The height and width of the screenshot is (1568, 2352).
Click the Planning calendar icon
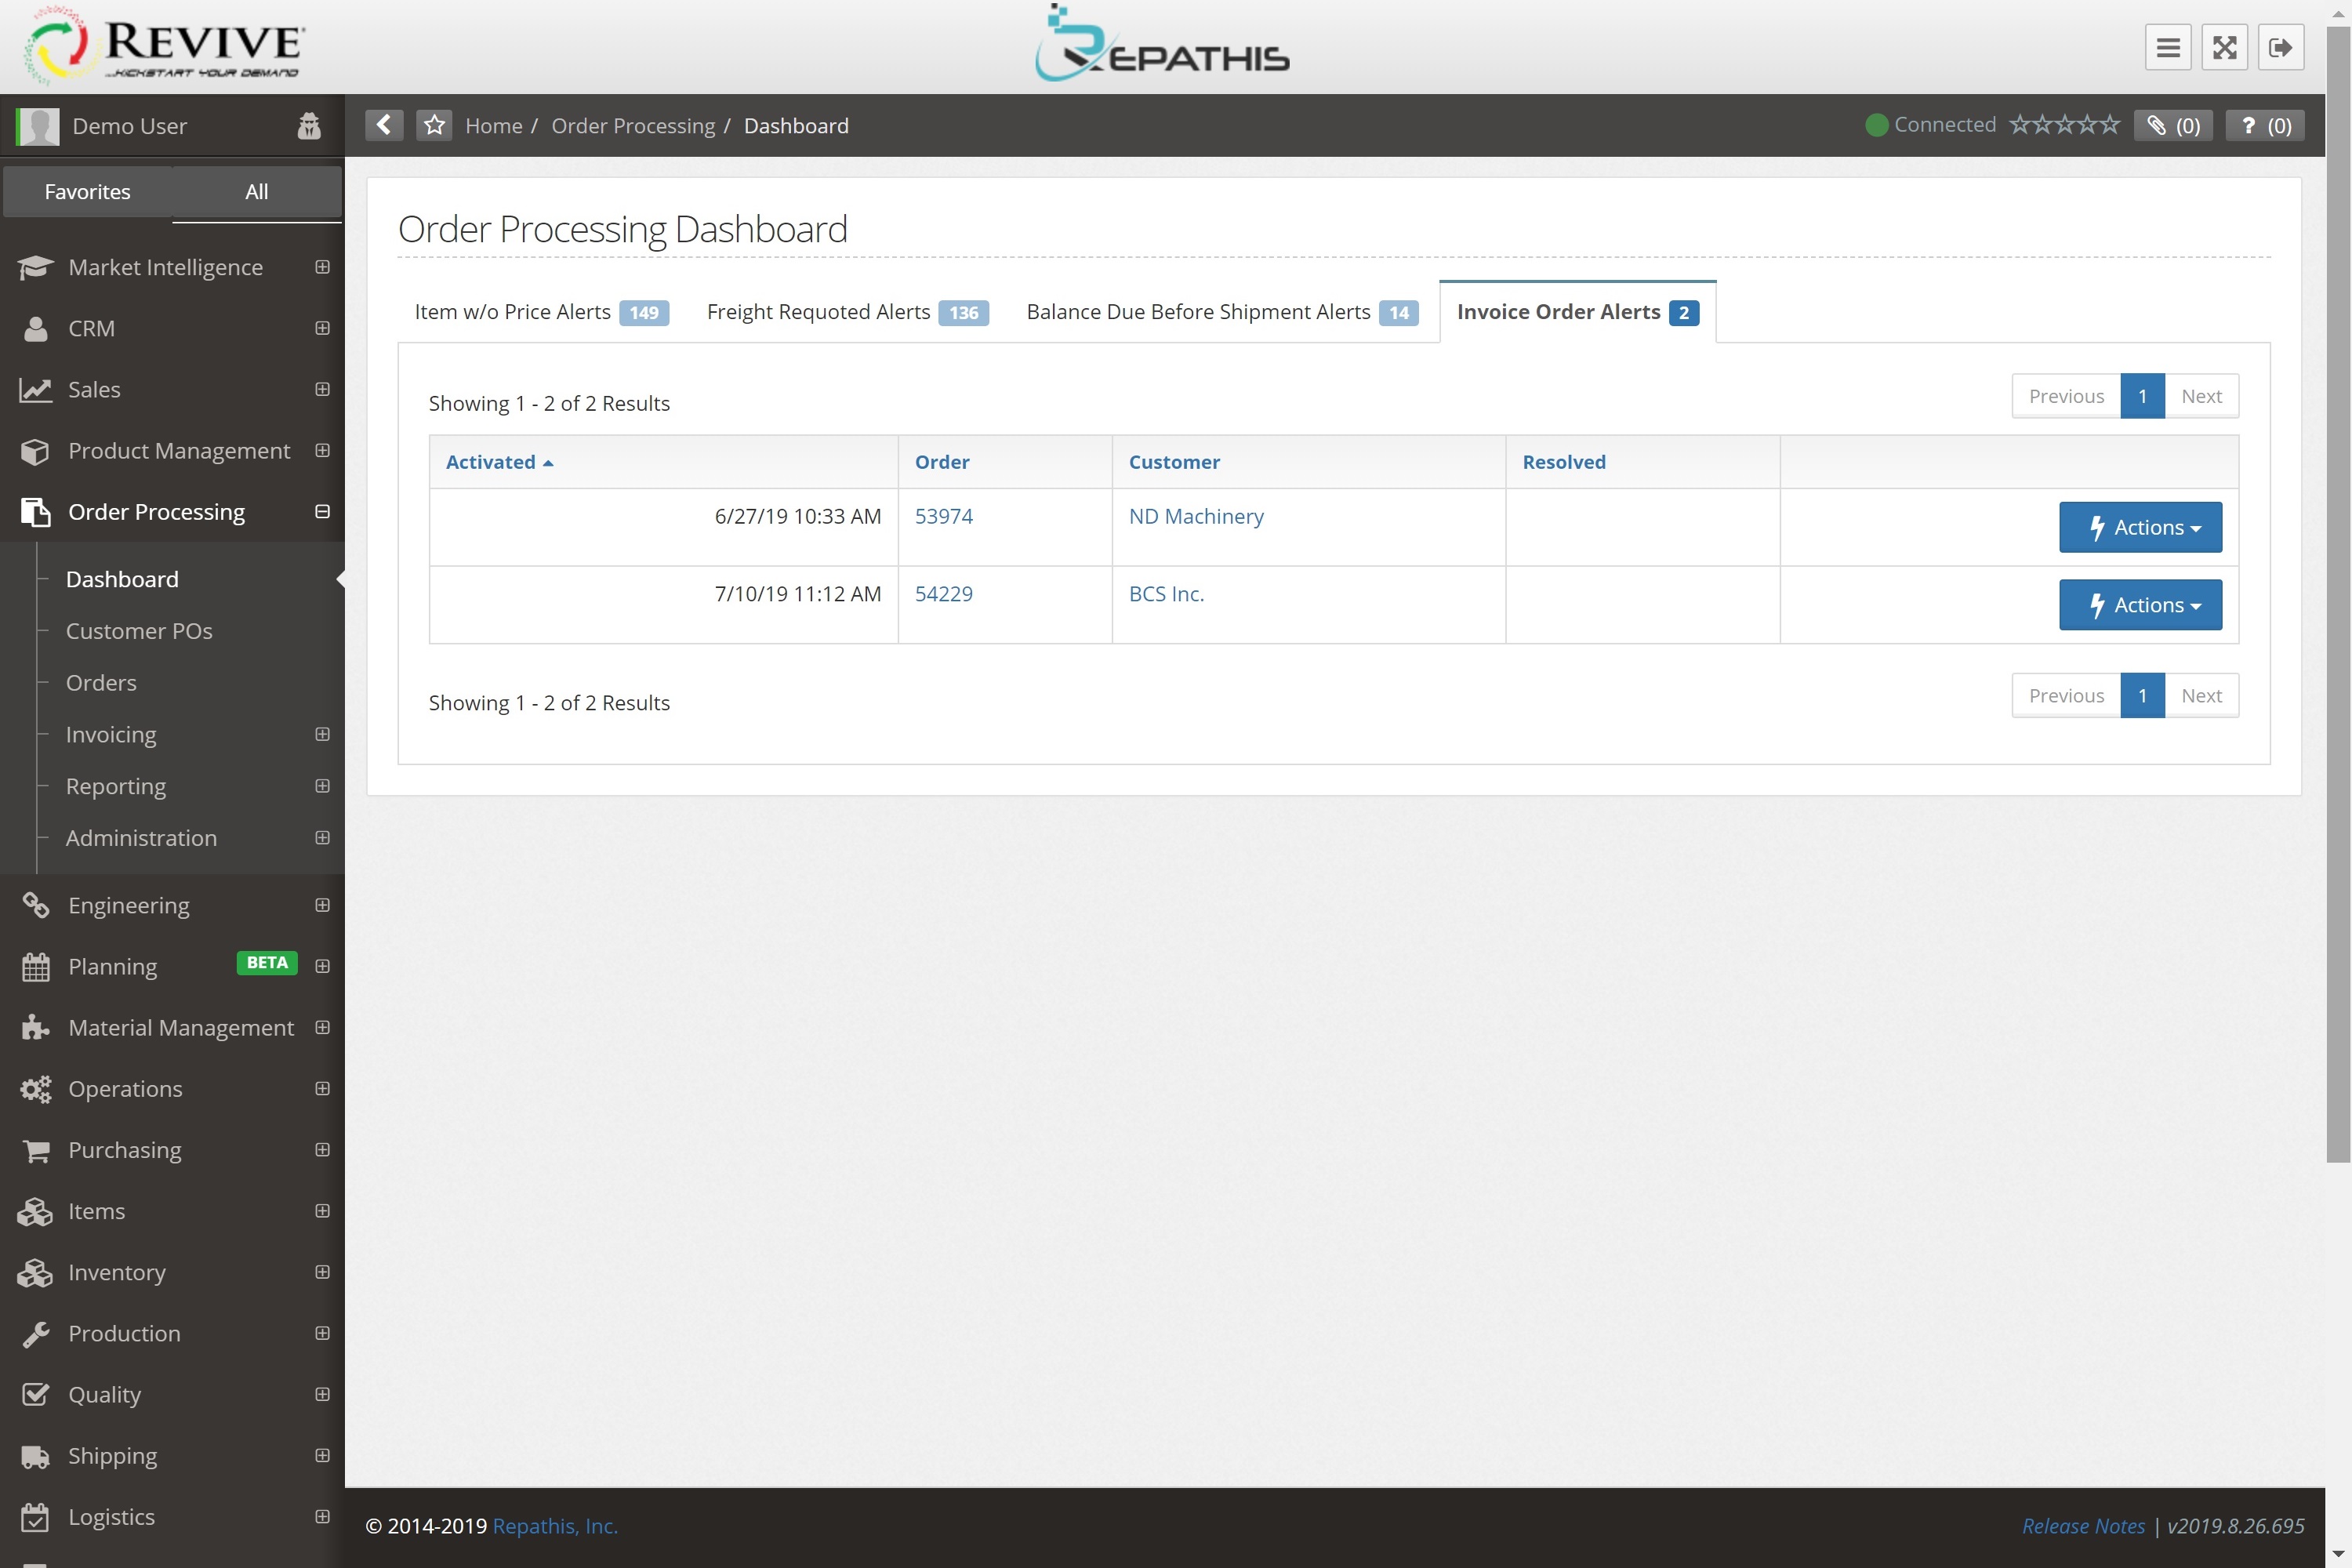click(x=35, y=966)
